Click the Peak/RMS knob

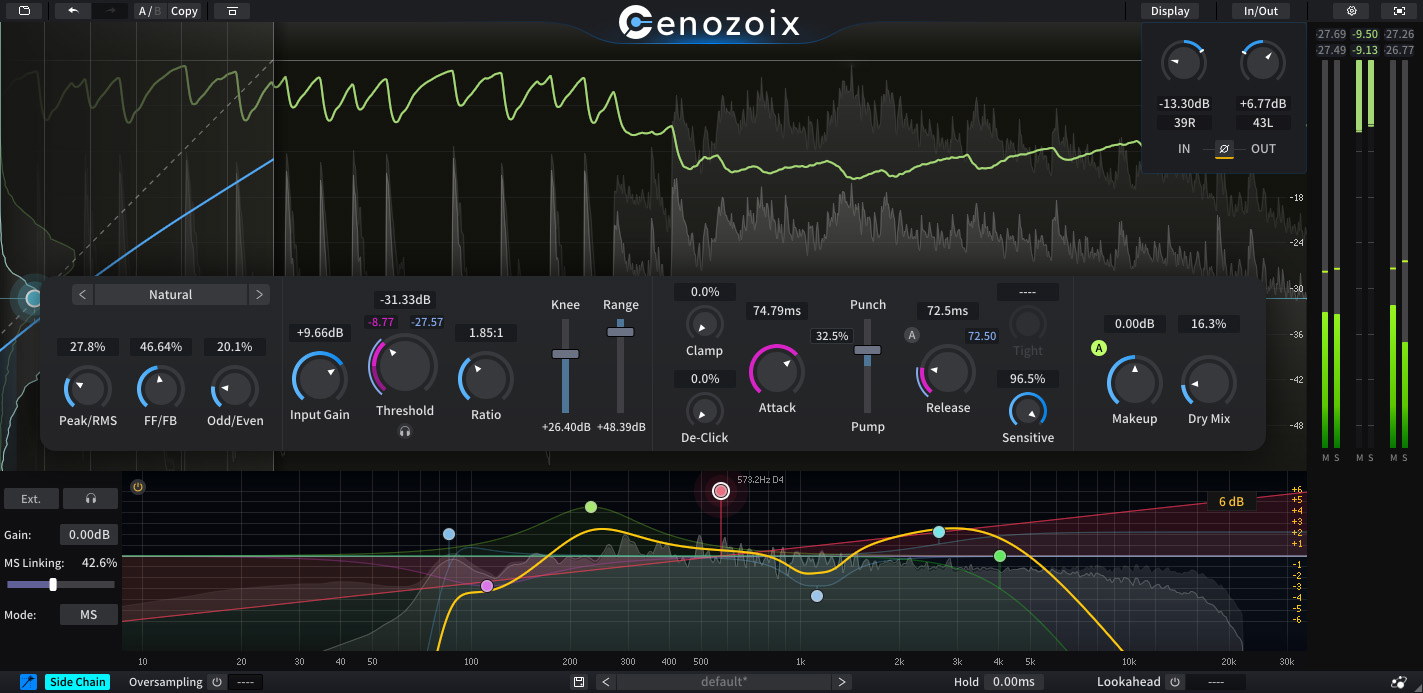pos(88,389)
